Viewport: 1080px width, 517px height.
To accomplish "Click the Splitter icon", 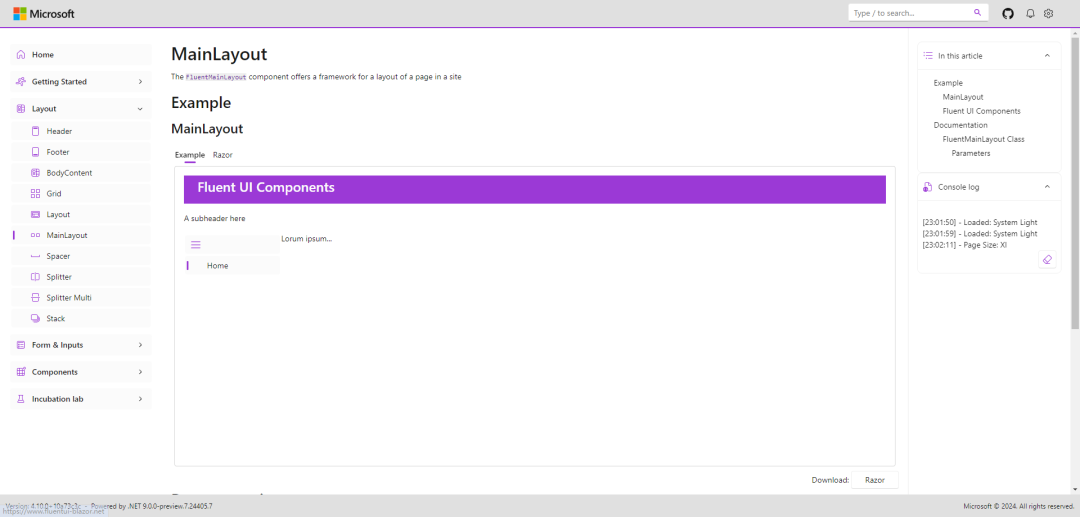I will pyautogui.click(x=36, y=277).
